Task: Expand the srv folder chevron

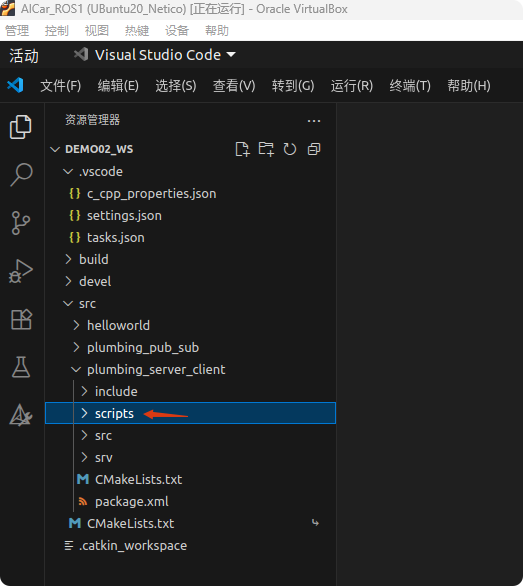Action: click(x=84, y=457)
